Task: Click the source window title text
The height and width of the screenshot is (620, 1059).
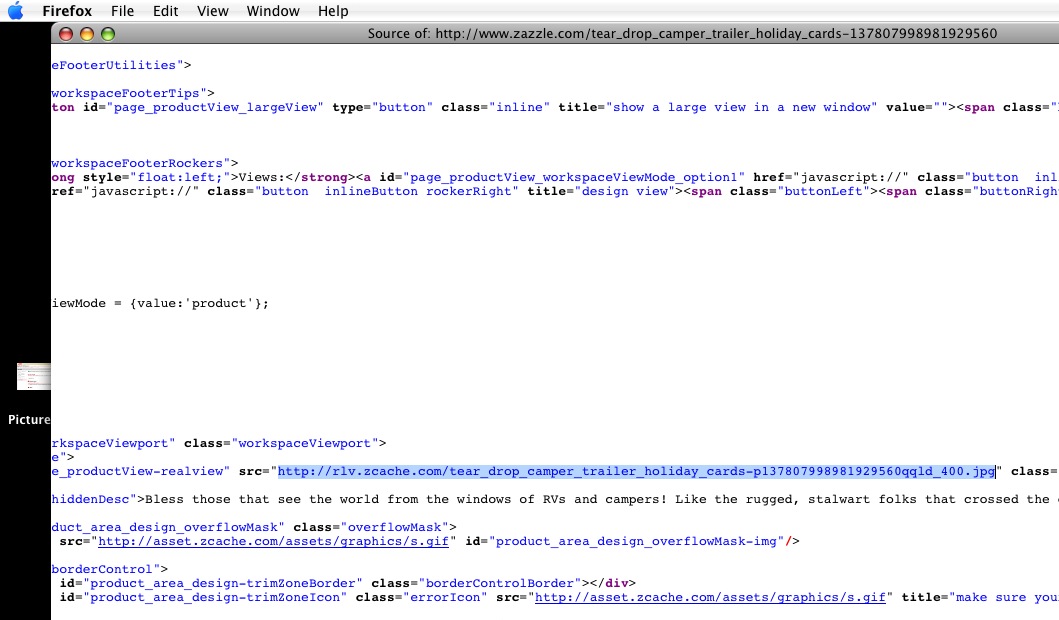Action: coord(682,34)
